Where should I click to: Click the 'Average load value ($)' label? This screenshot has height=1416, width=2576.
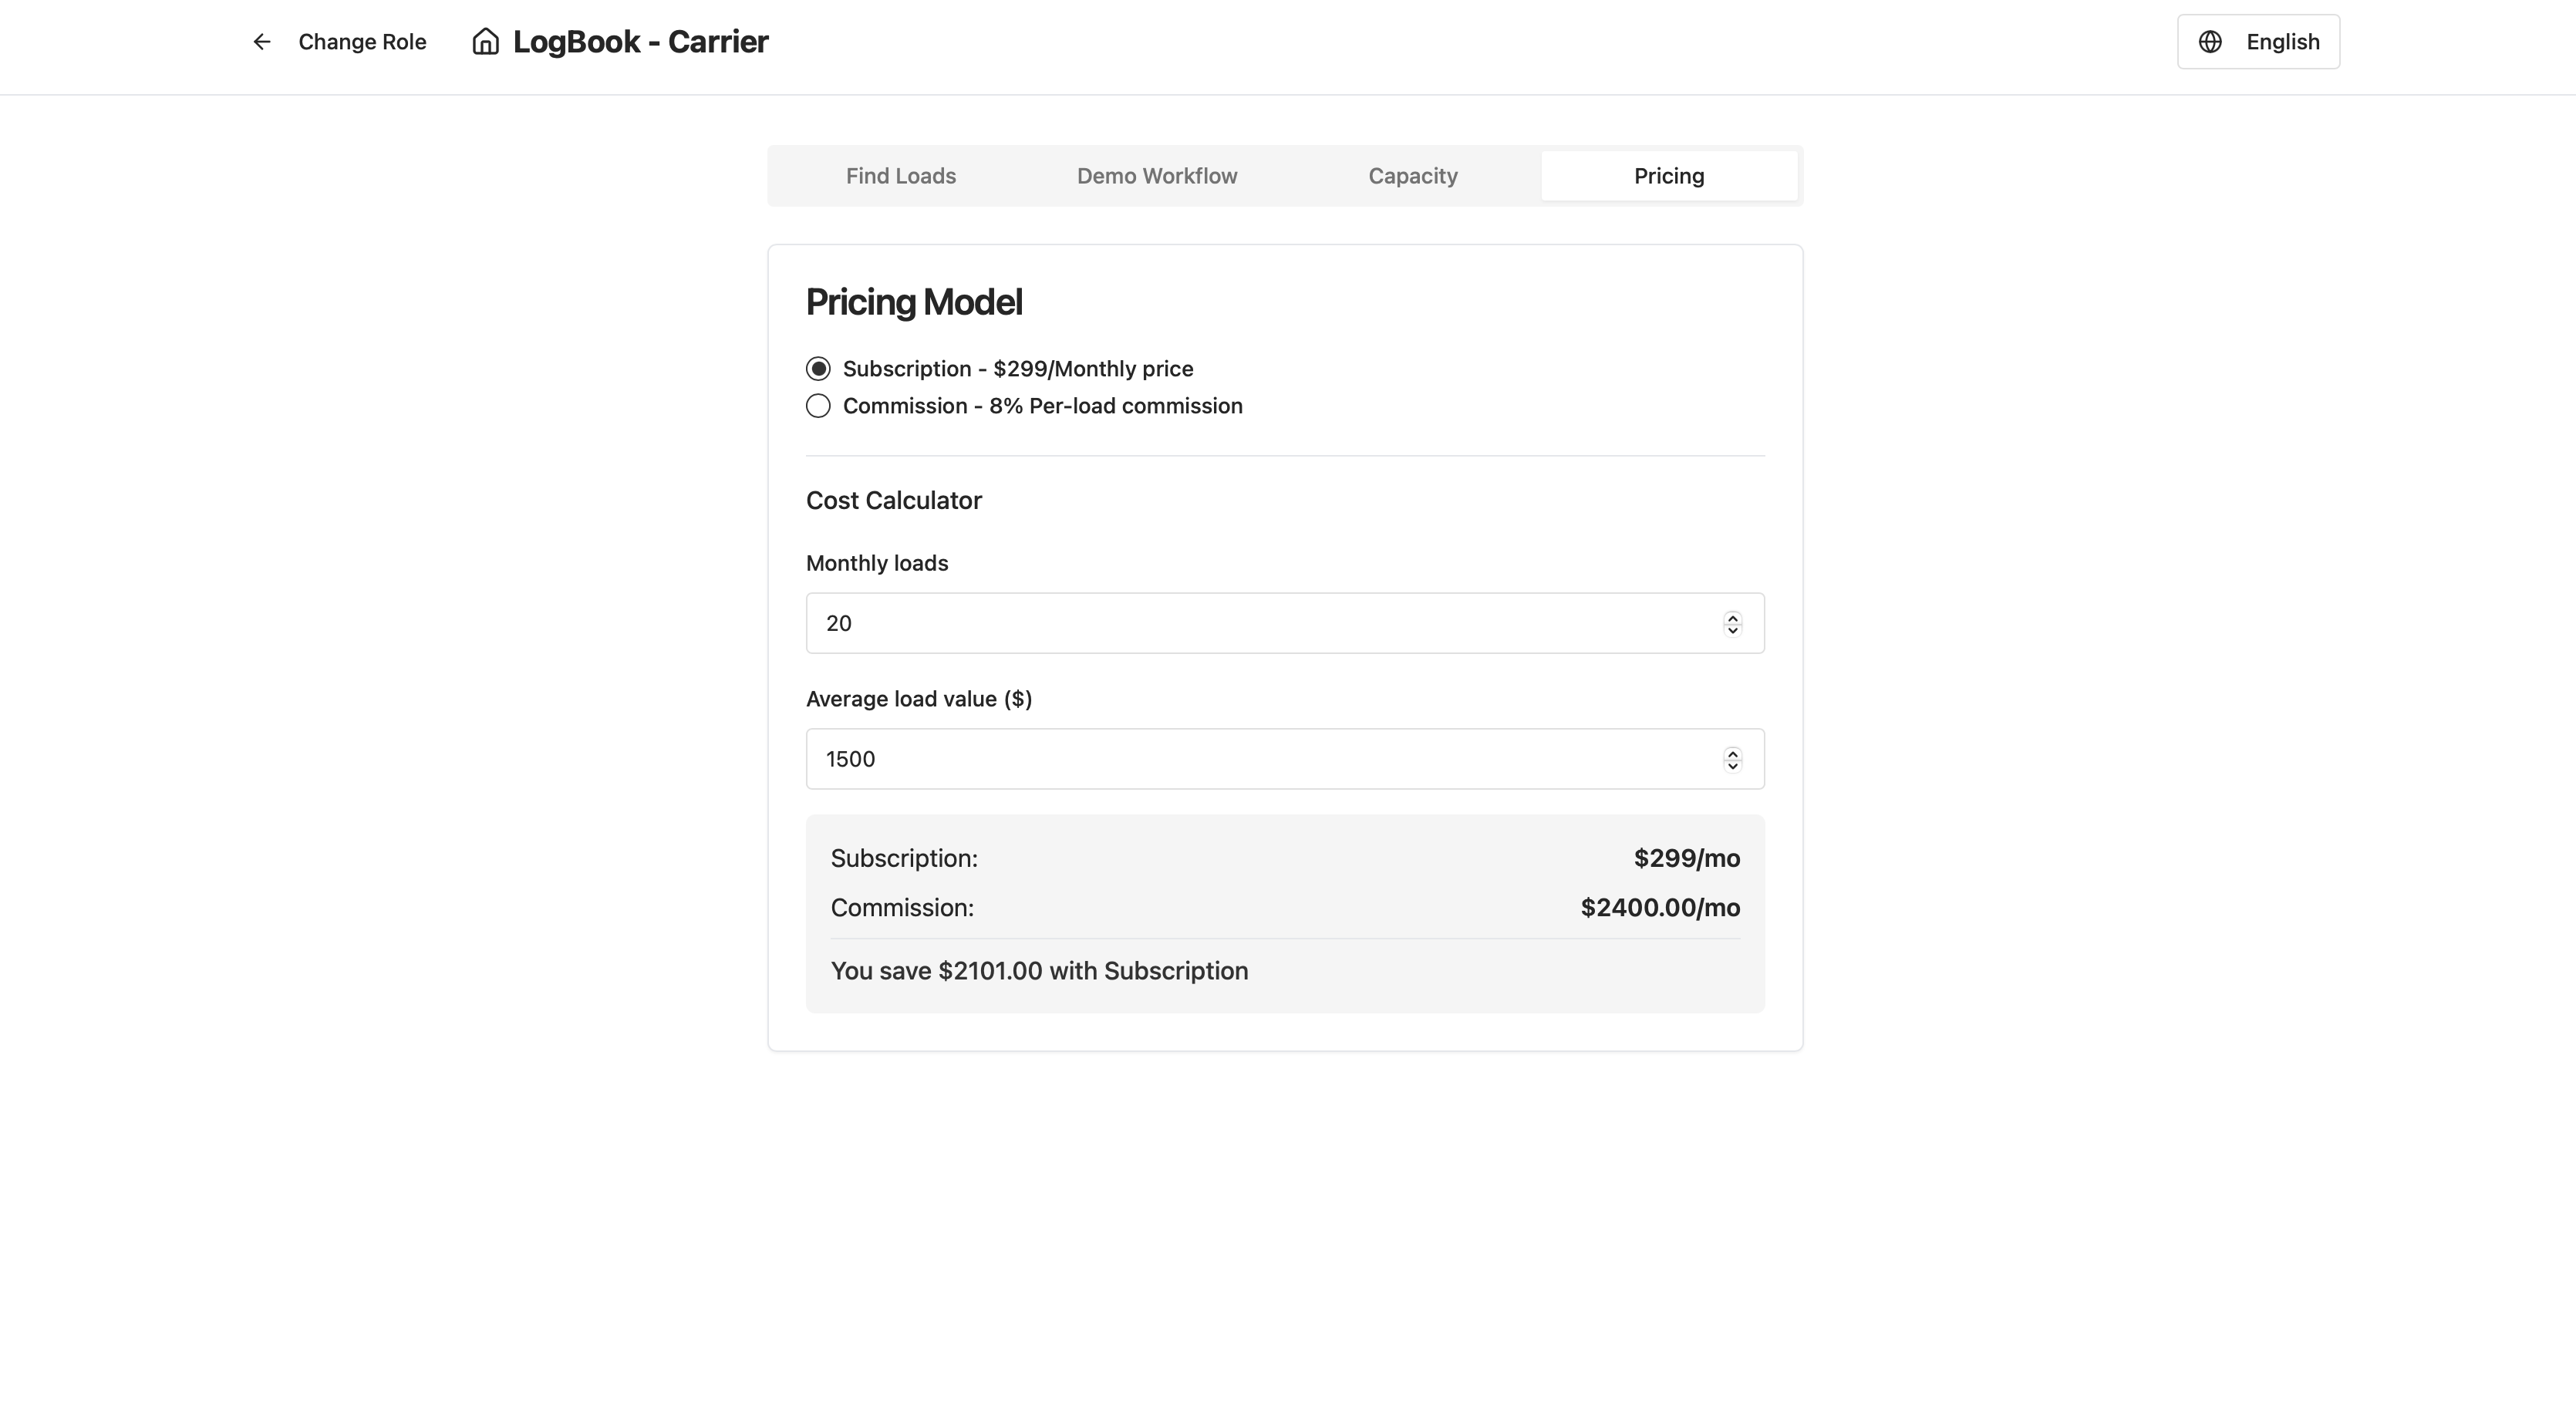tap(919, 699)
